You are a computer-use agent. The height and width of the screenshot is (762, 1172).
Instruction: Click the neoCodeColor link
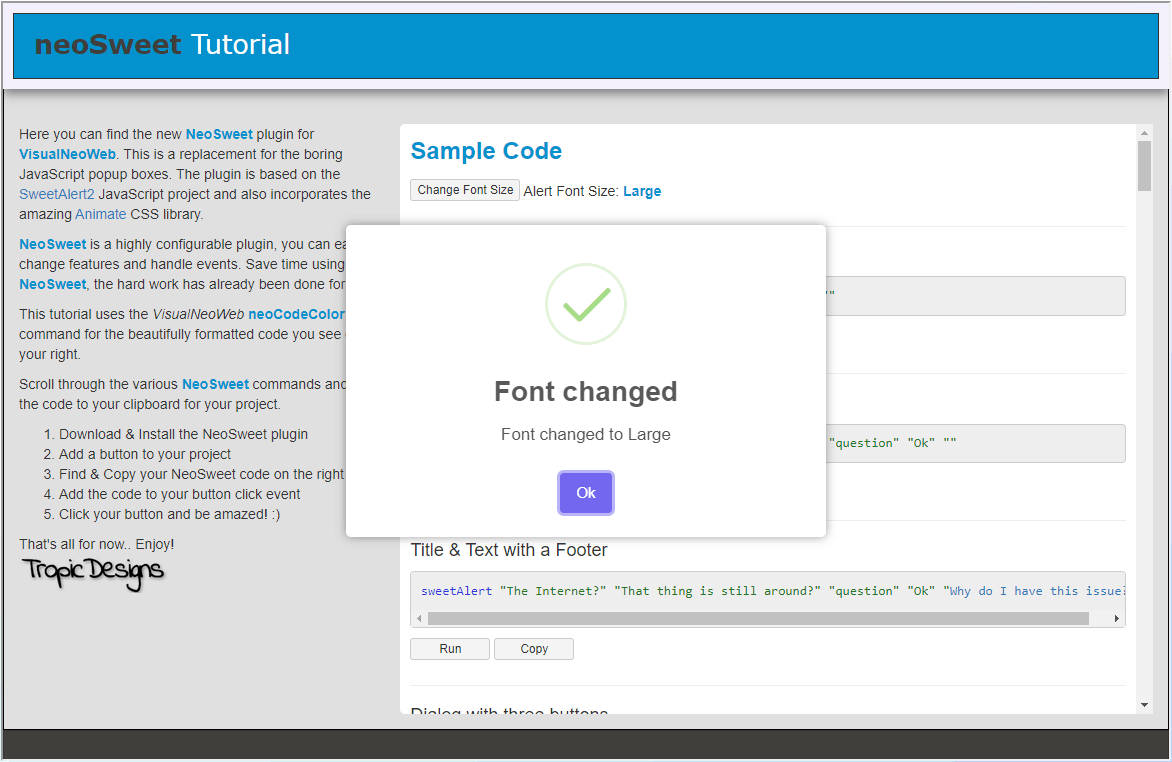[x=296, y=314]
